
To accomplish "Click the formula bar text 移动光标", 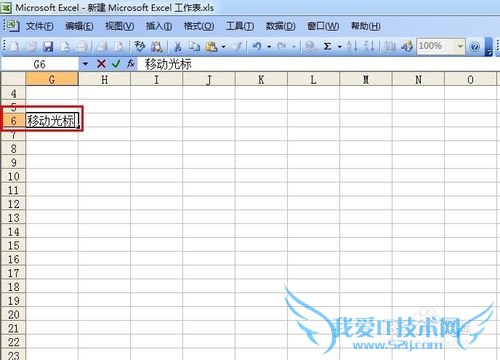I will (x=168, y=64).
